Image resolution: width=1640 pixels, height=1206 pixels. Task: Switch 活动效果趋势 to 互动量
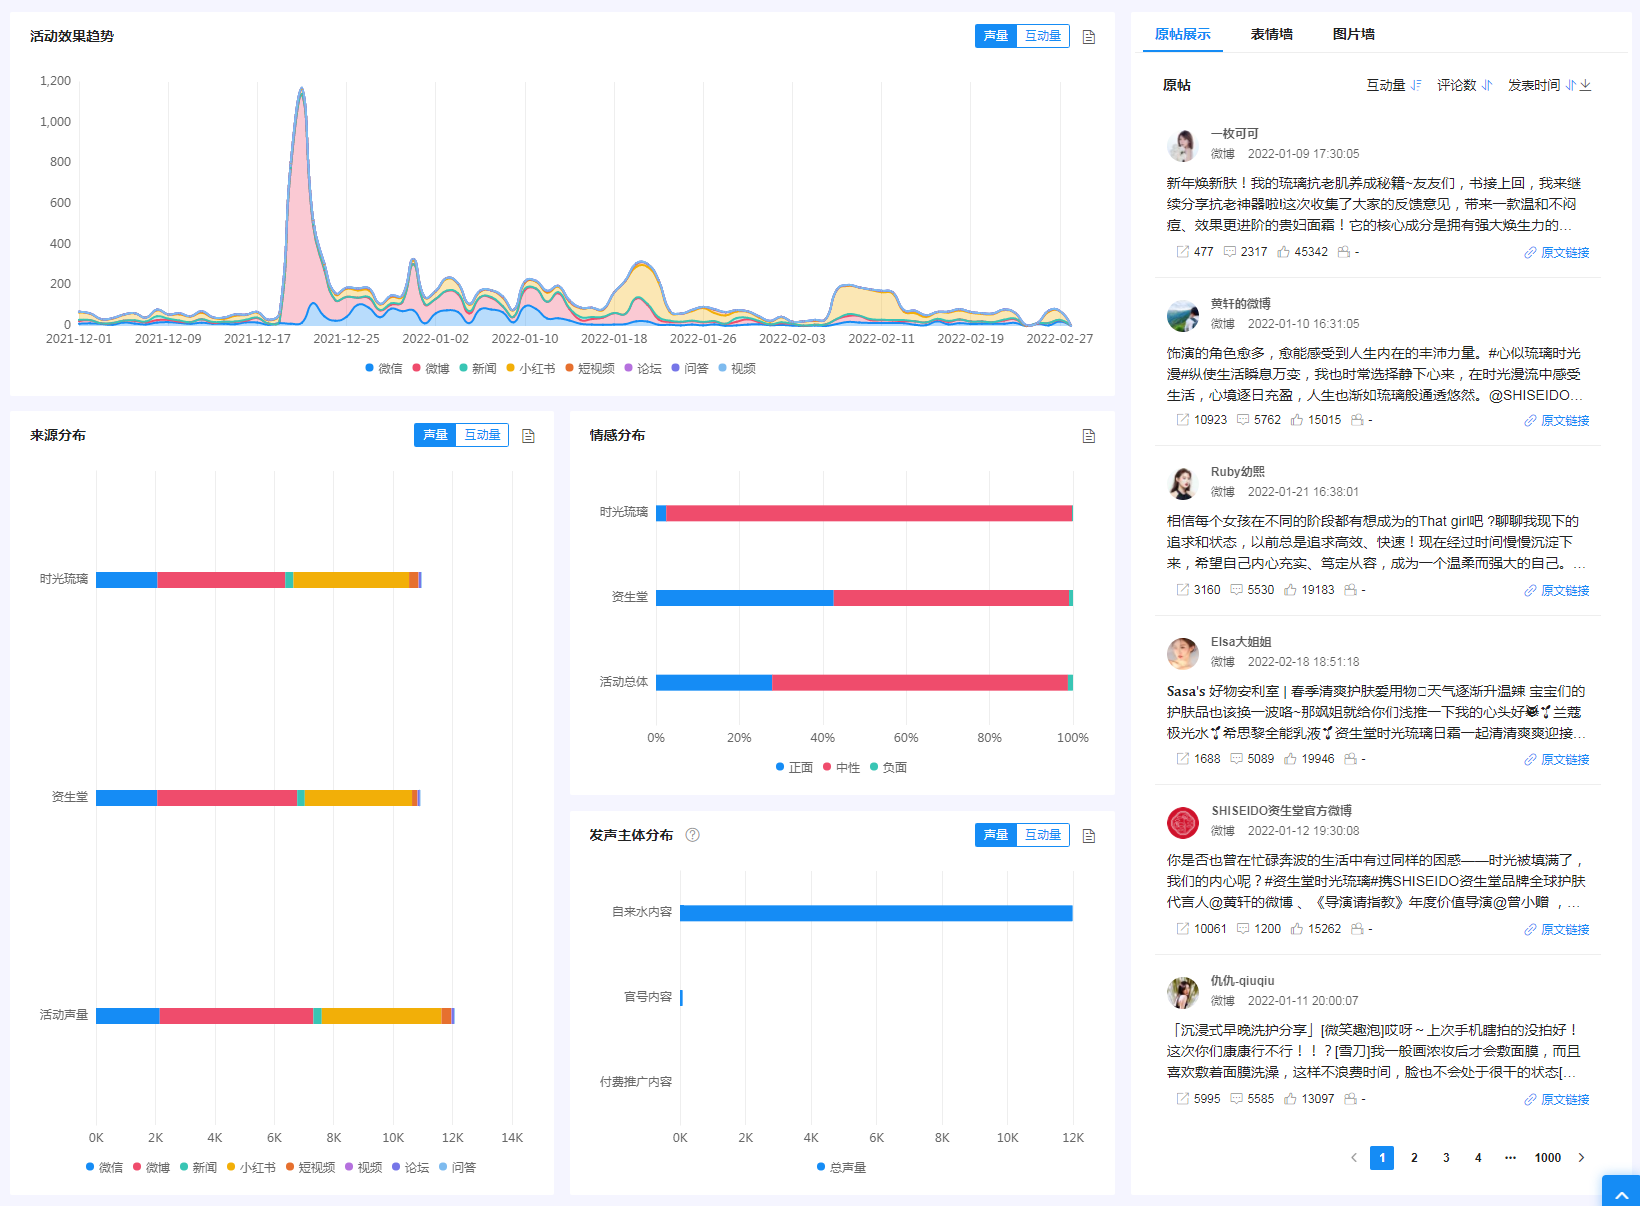pyautogui.click(x=1043, y=36)
